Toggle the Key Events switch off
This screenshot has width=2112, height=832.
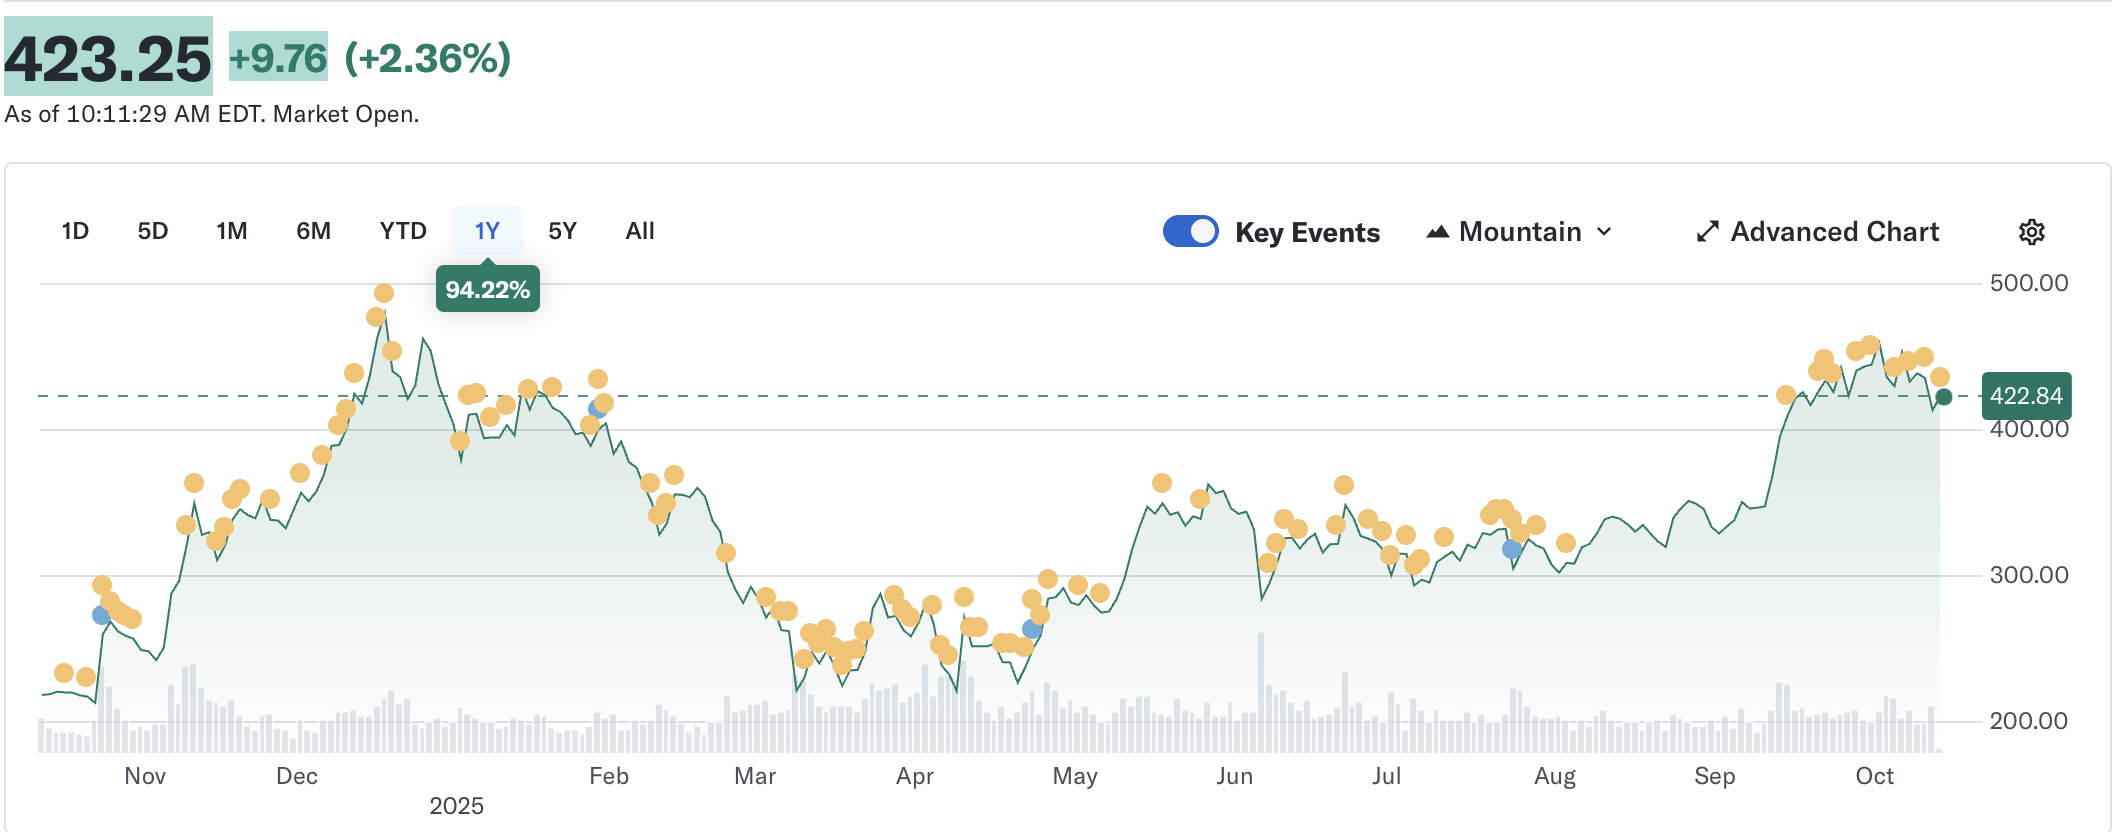coord(1190,231)
